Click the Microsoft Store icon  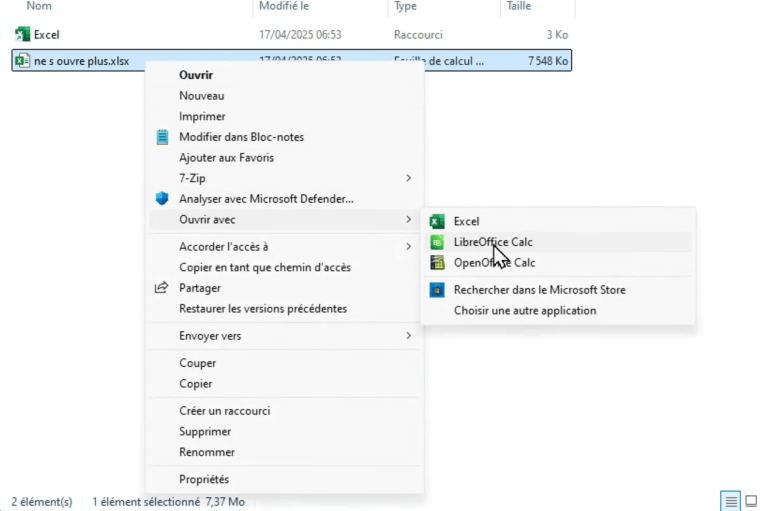pos(437,290)
